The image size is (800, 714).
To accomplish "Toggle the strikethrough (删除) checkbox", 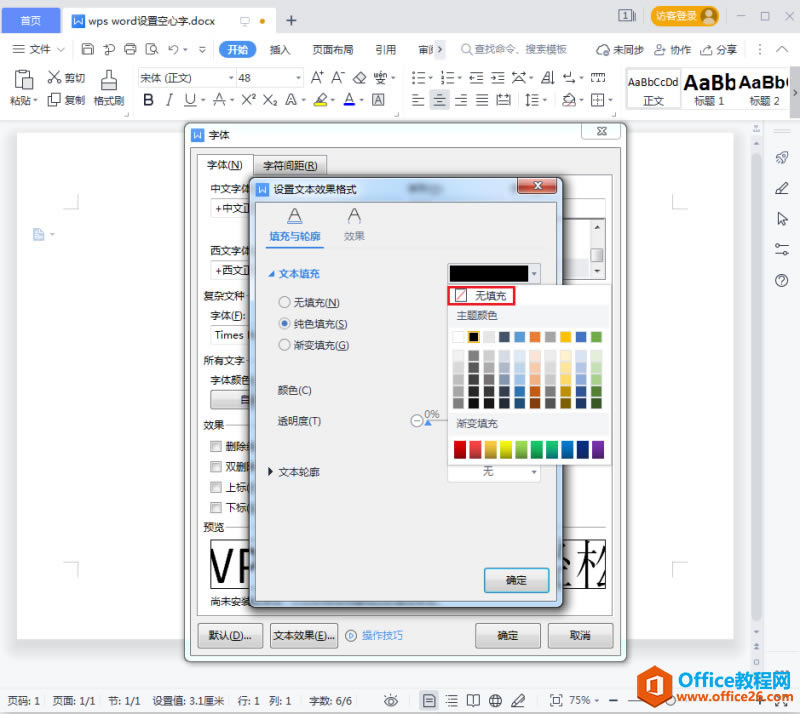I will [216, 447].
